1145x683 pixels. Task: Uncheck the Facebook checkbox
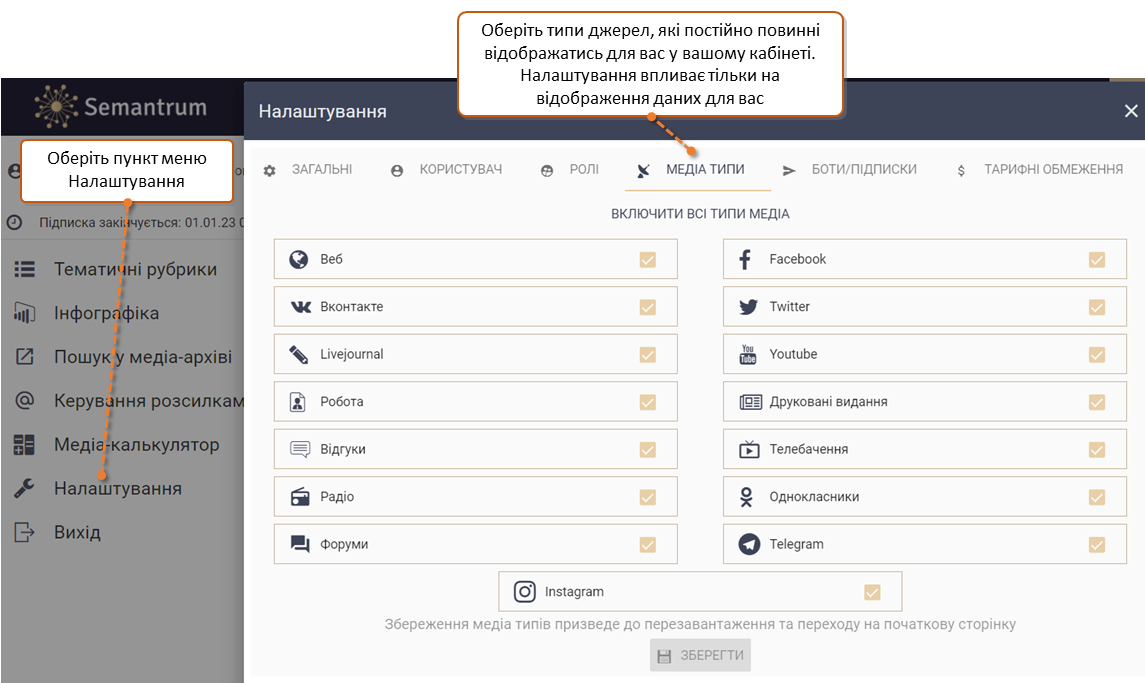click(1097, 259)
